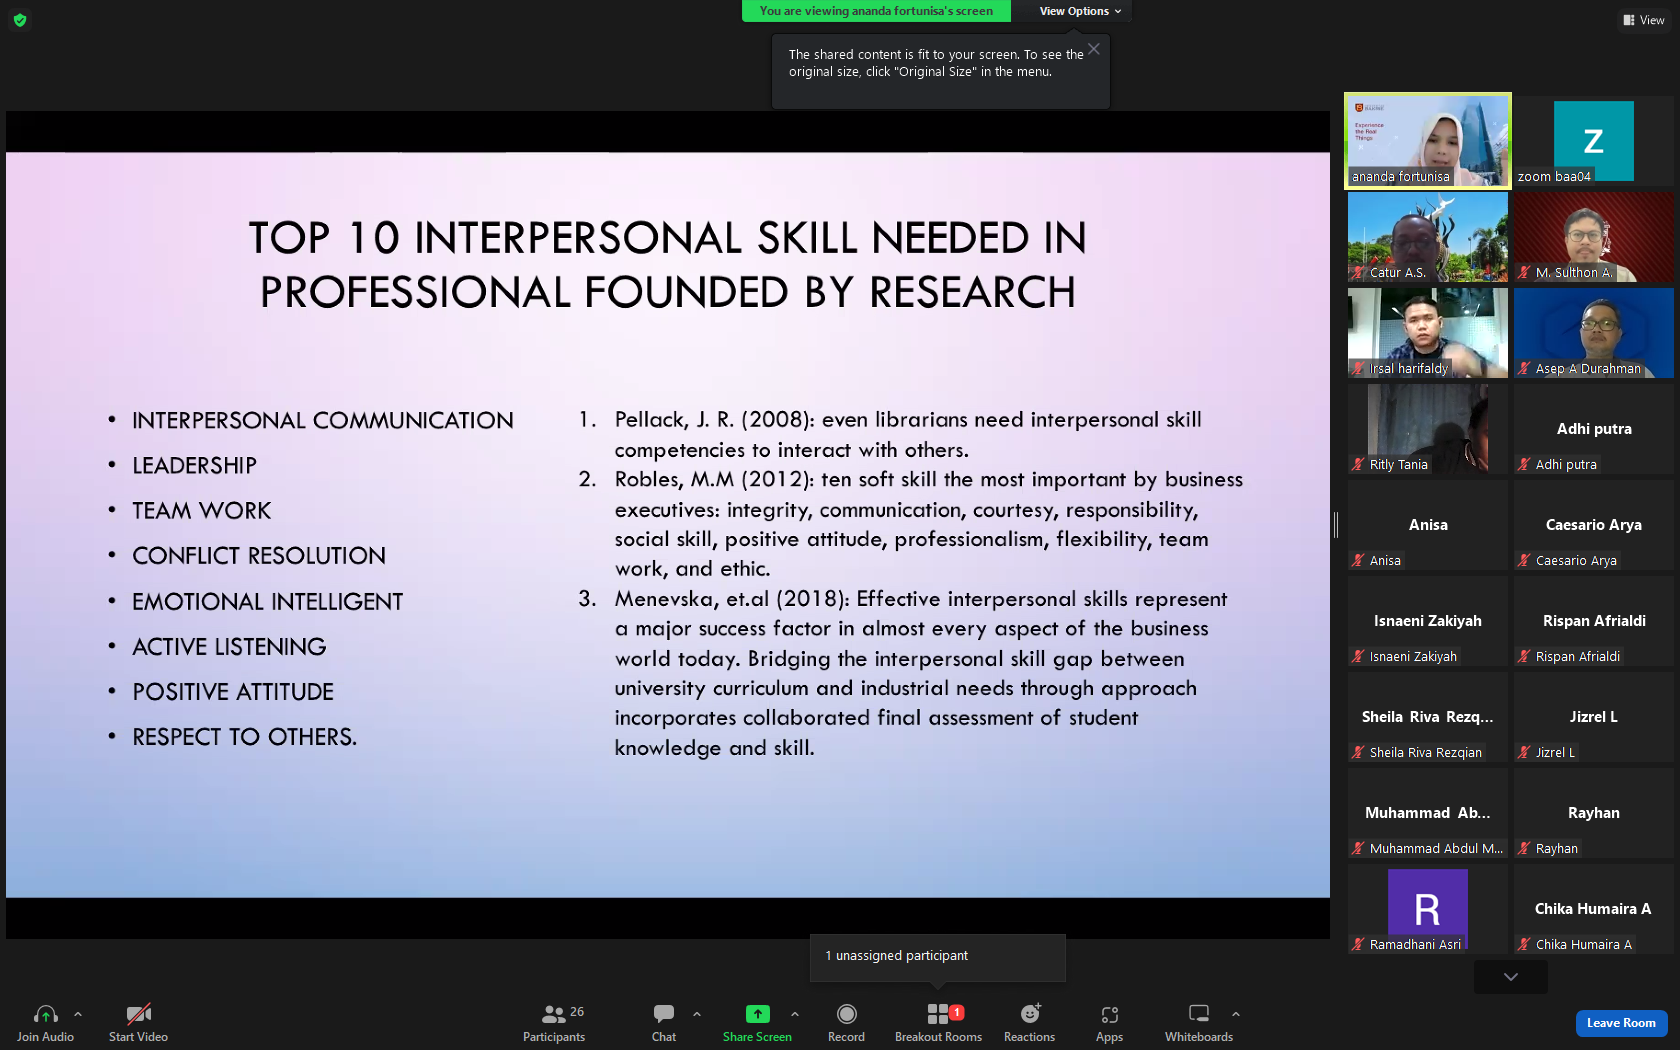
Task: Click the 'You are viewing ananda fortunisa's screen' banner
Action: [x=876, y=11]
